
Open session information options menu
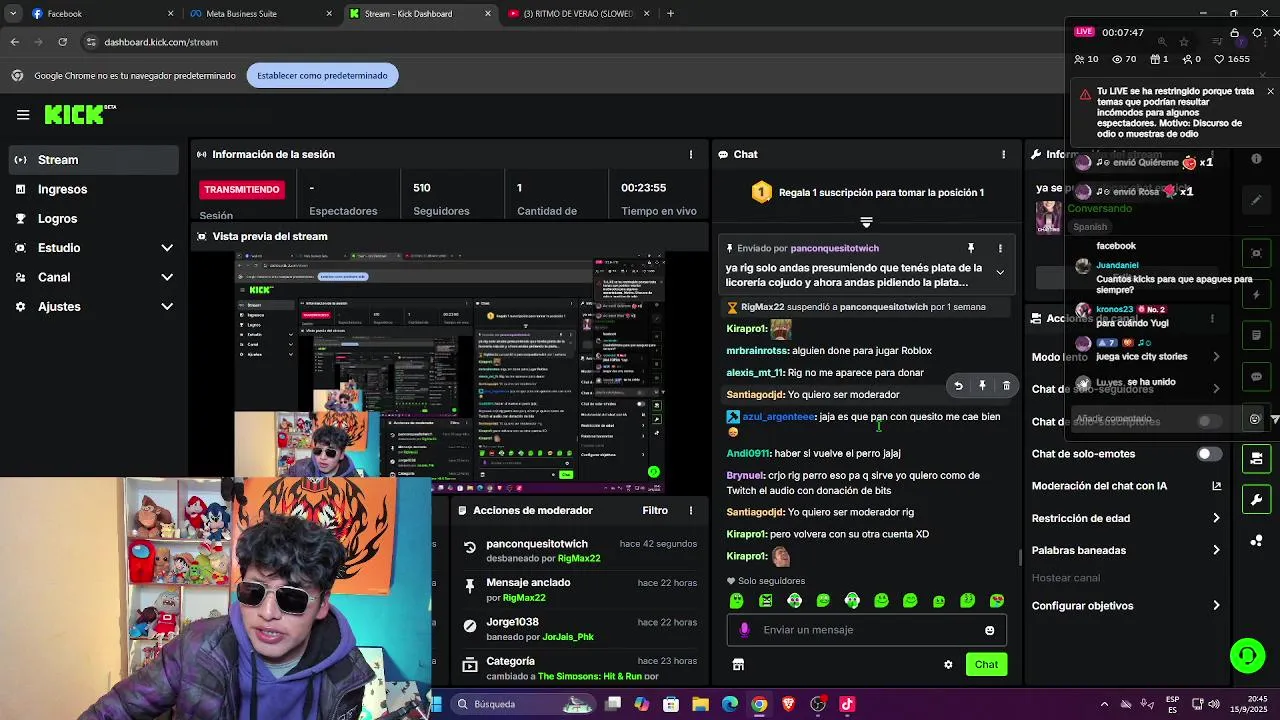click(x=690, y=154)
